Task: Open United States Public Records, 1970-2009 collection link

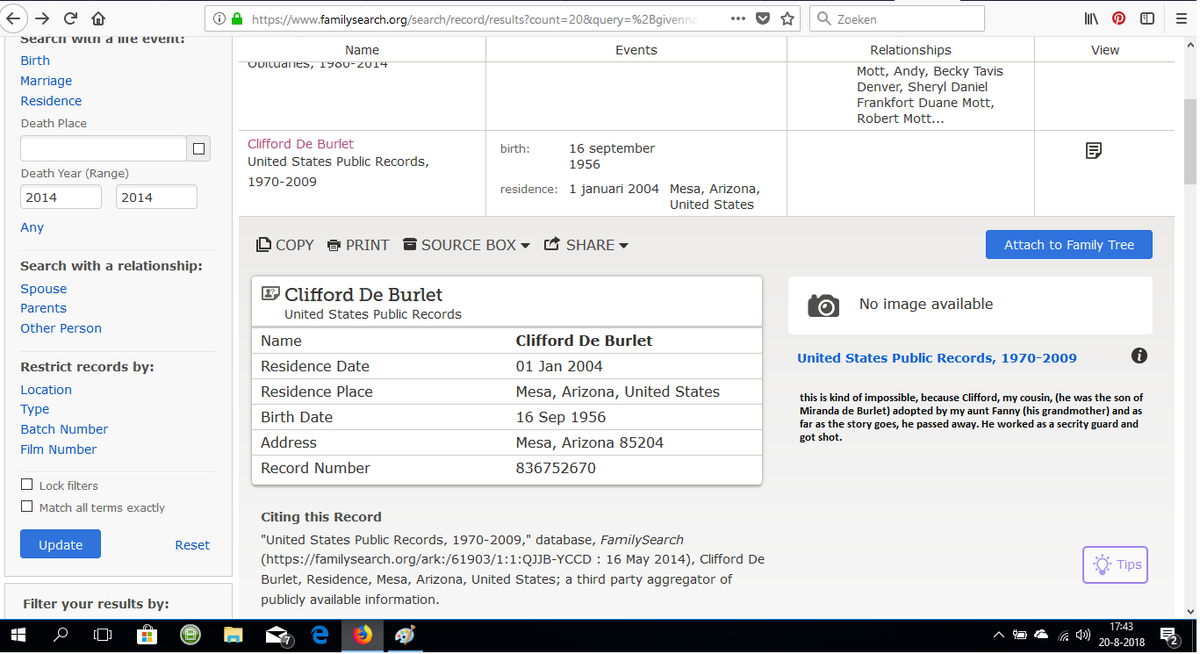Action: coord(937,358)
